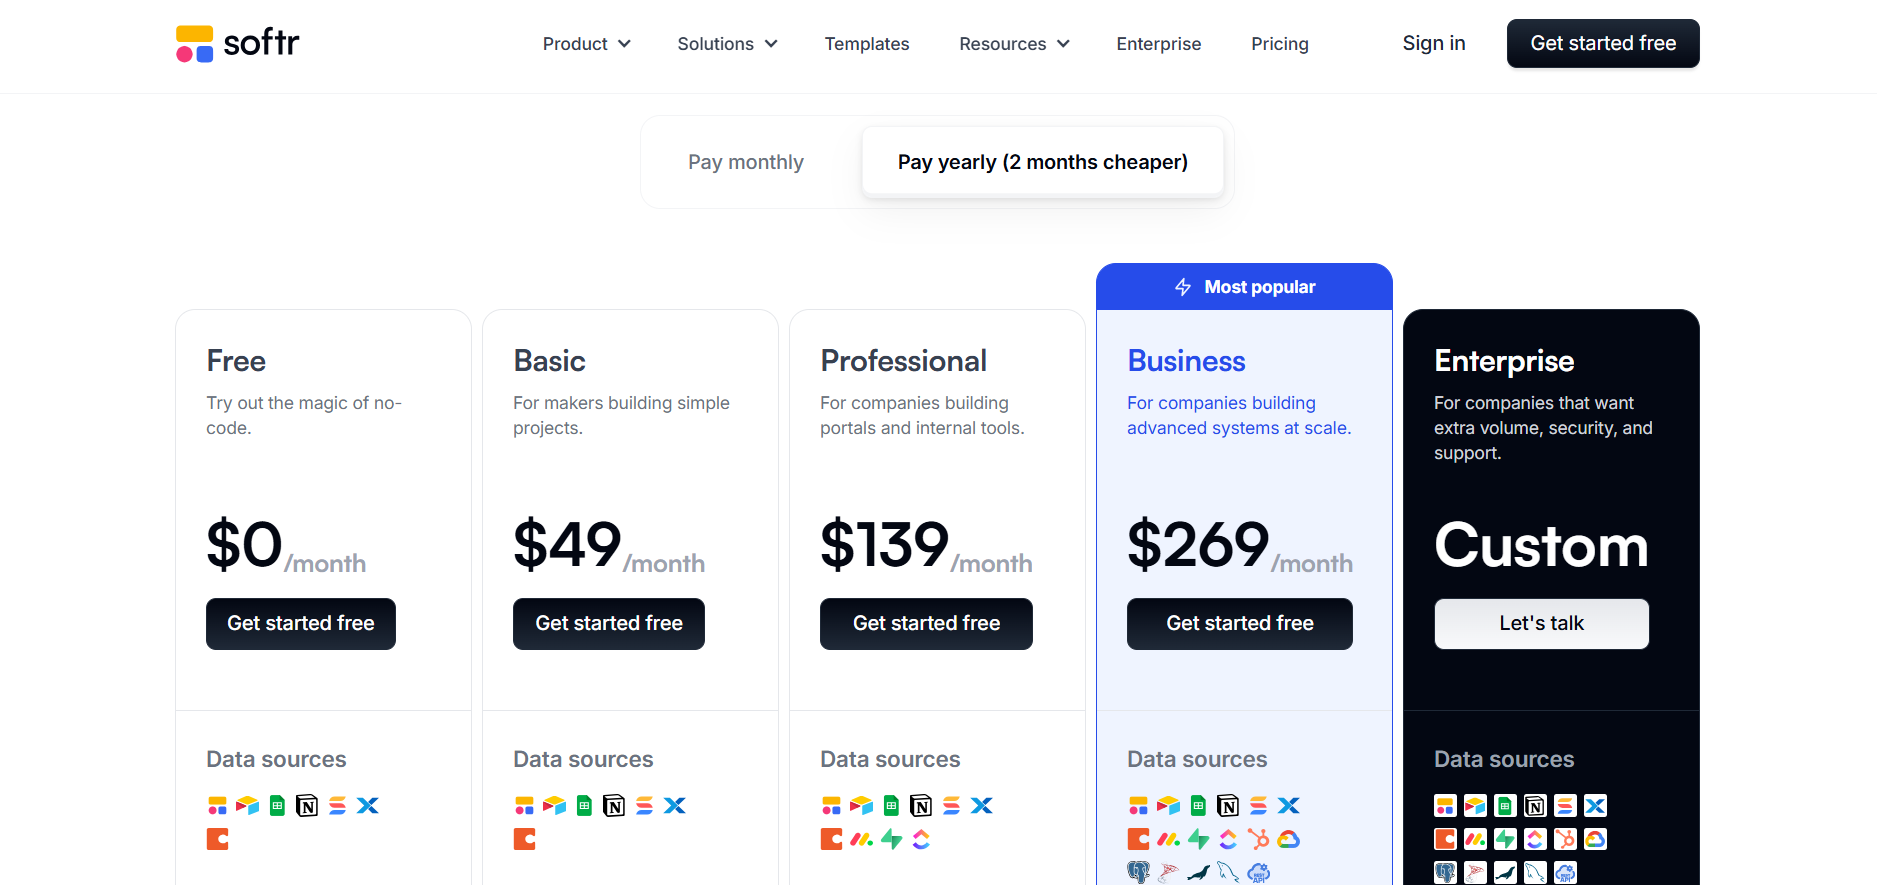
Task: Open the Pricing nav link
Action: (x=1280, y=44)
